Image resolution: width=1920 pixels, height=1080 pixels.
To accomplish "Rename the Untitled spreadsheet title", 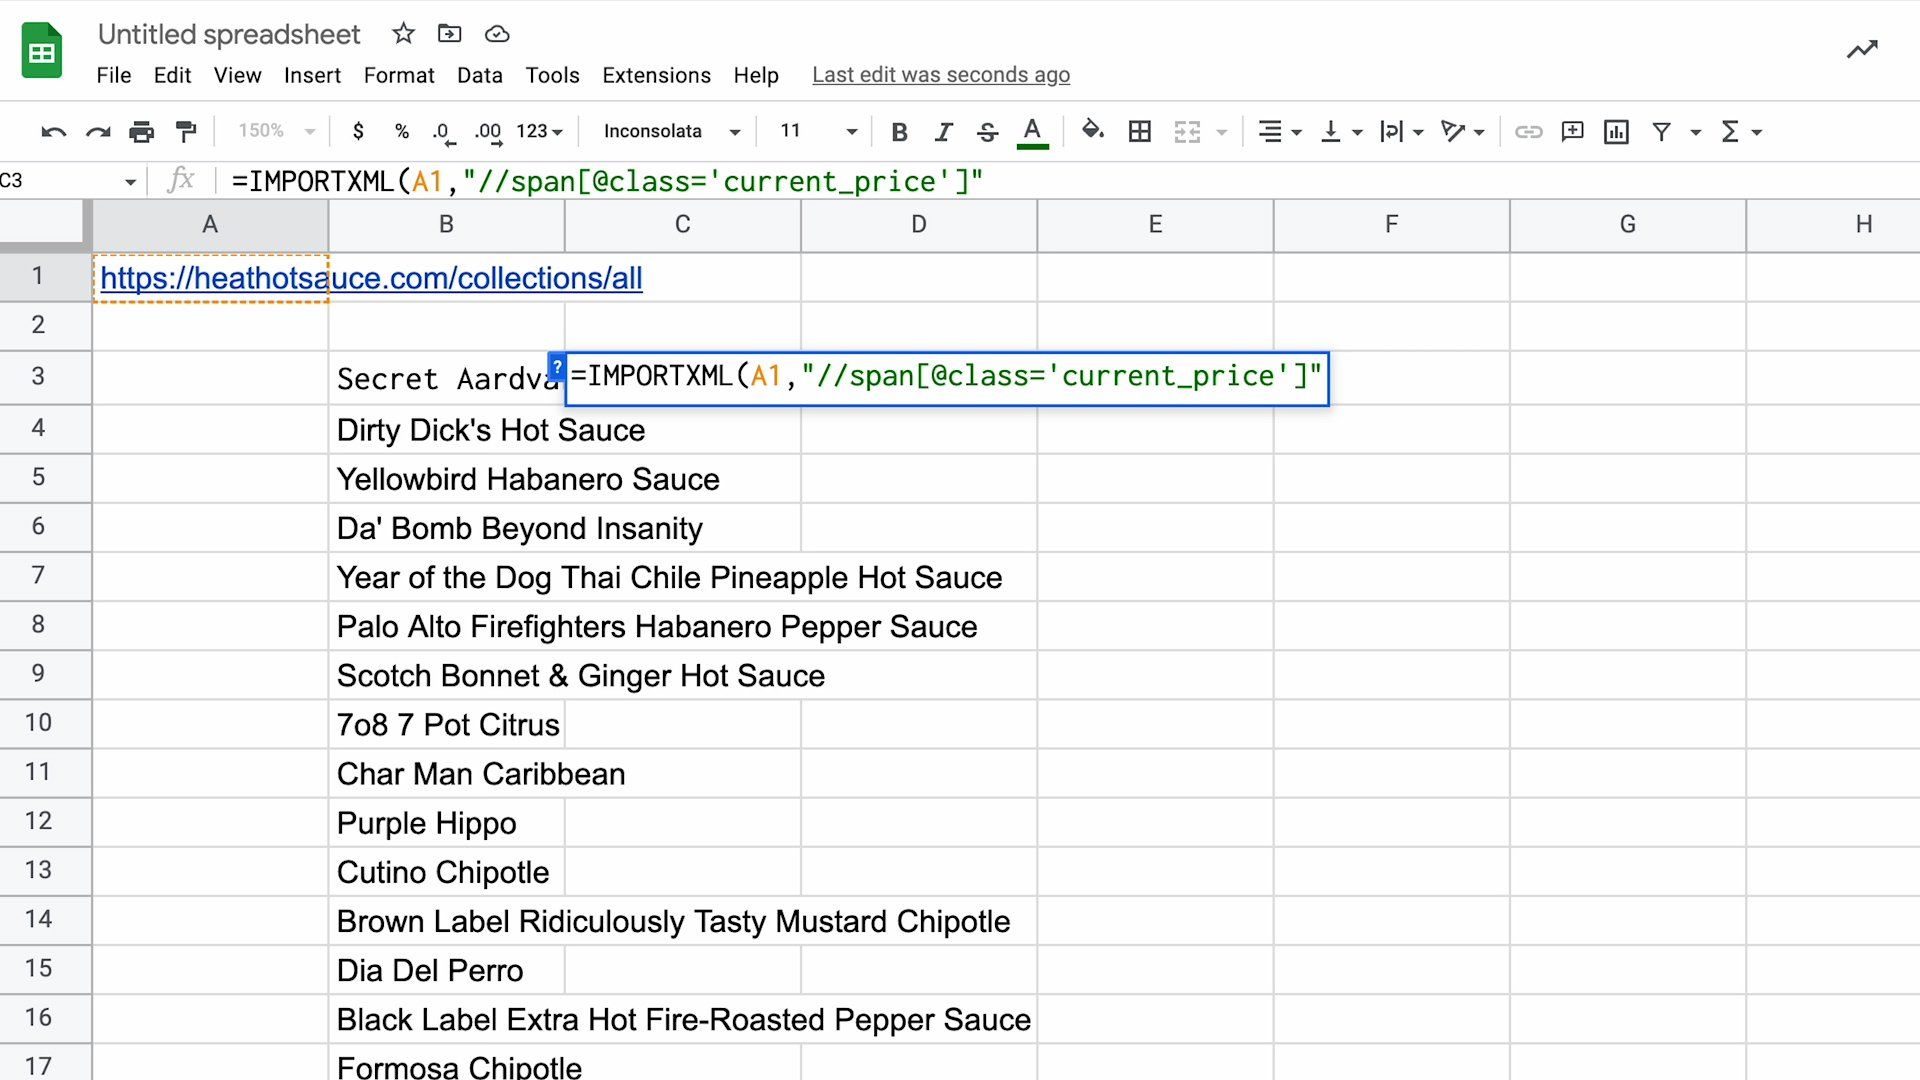I will [x=229, y=34].
